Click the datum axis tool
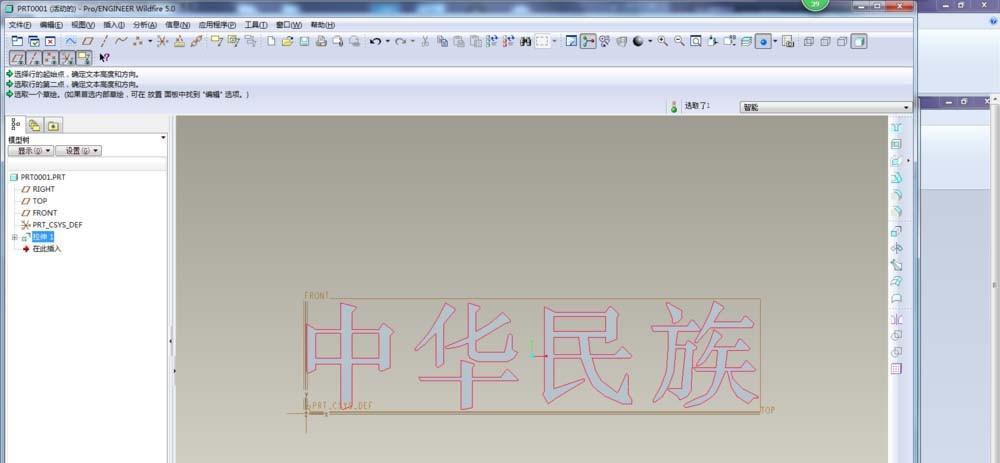 click(x=104, y=41)
